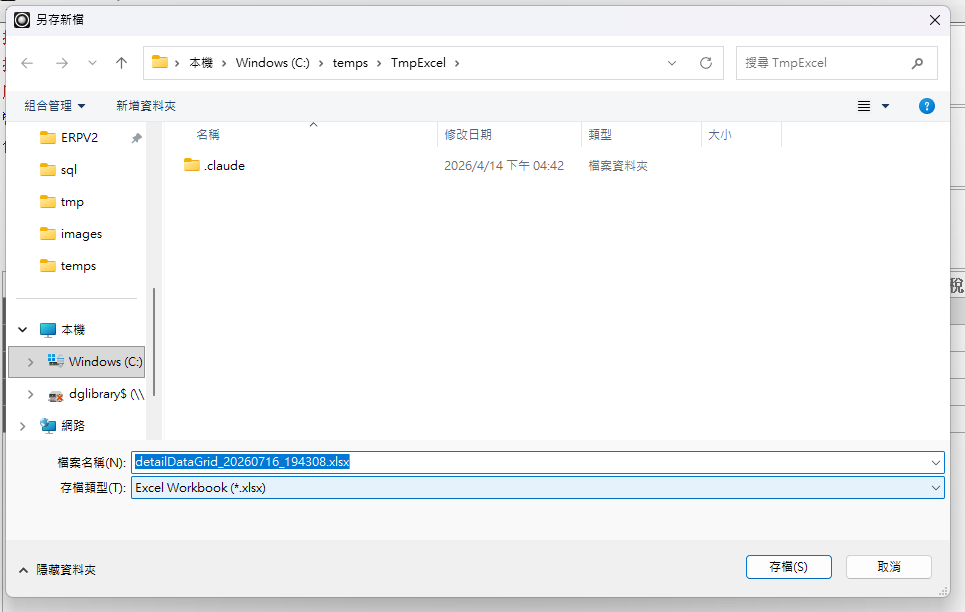Collapse the 本機 tree node

click(23, 329)
